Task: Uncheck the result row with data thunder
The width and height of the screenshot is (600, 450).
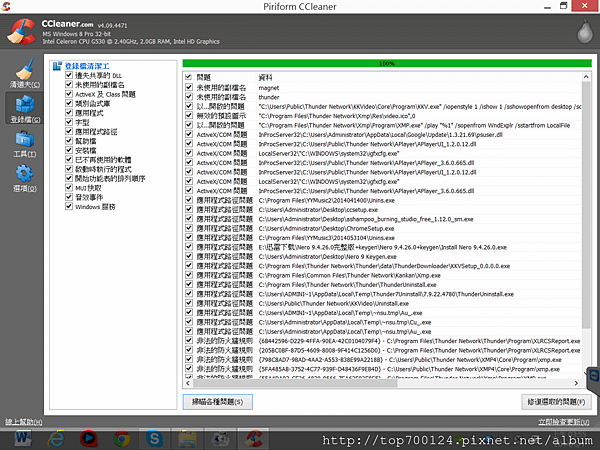Action: (x=189, y=96)
